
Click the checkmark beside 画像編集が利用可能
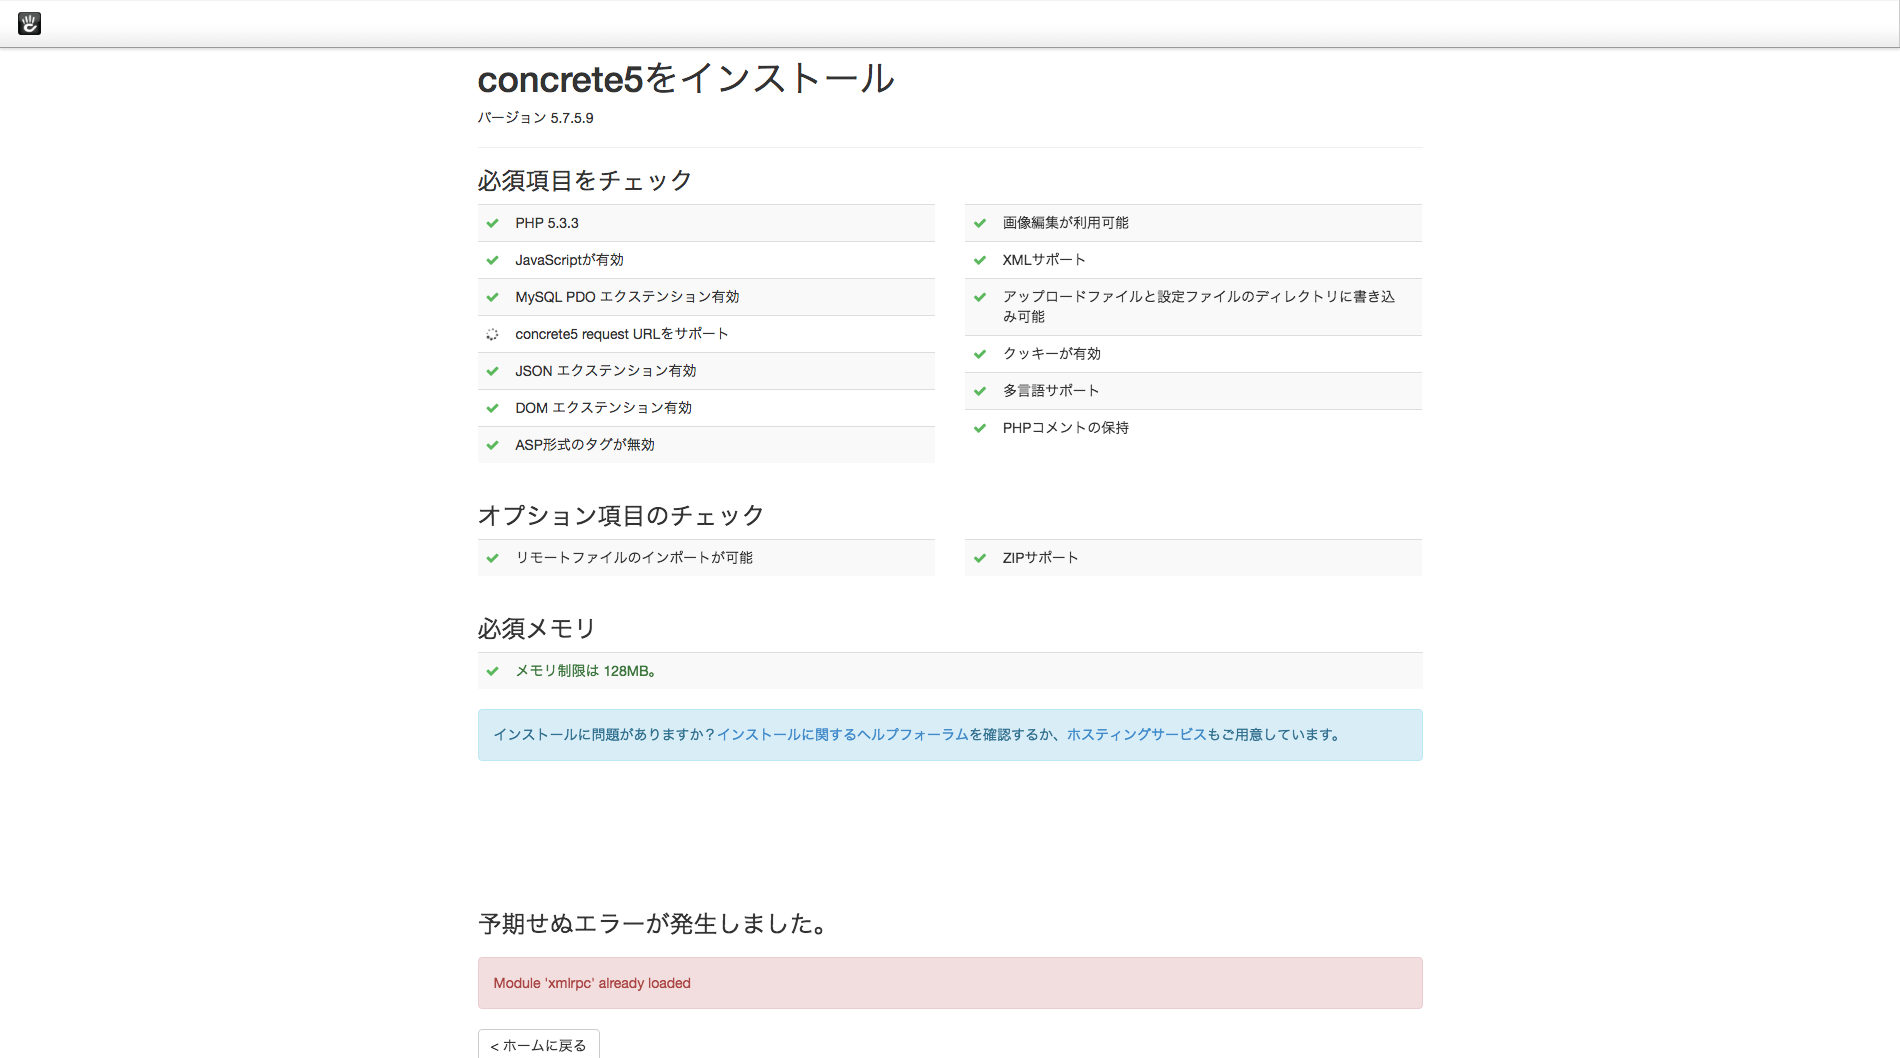[x=980, y=223]
